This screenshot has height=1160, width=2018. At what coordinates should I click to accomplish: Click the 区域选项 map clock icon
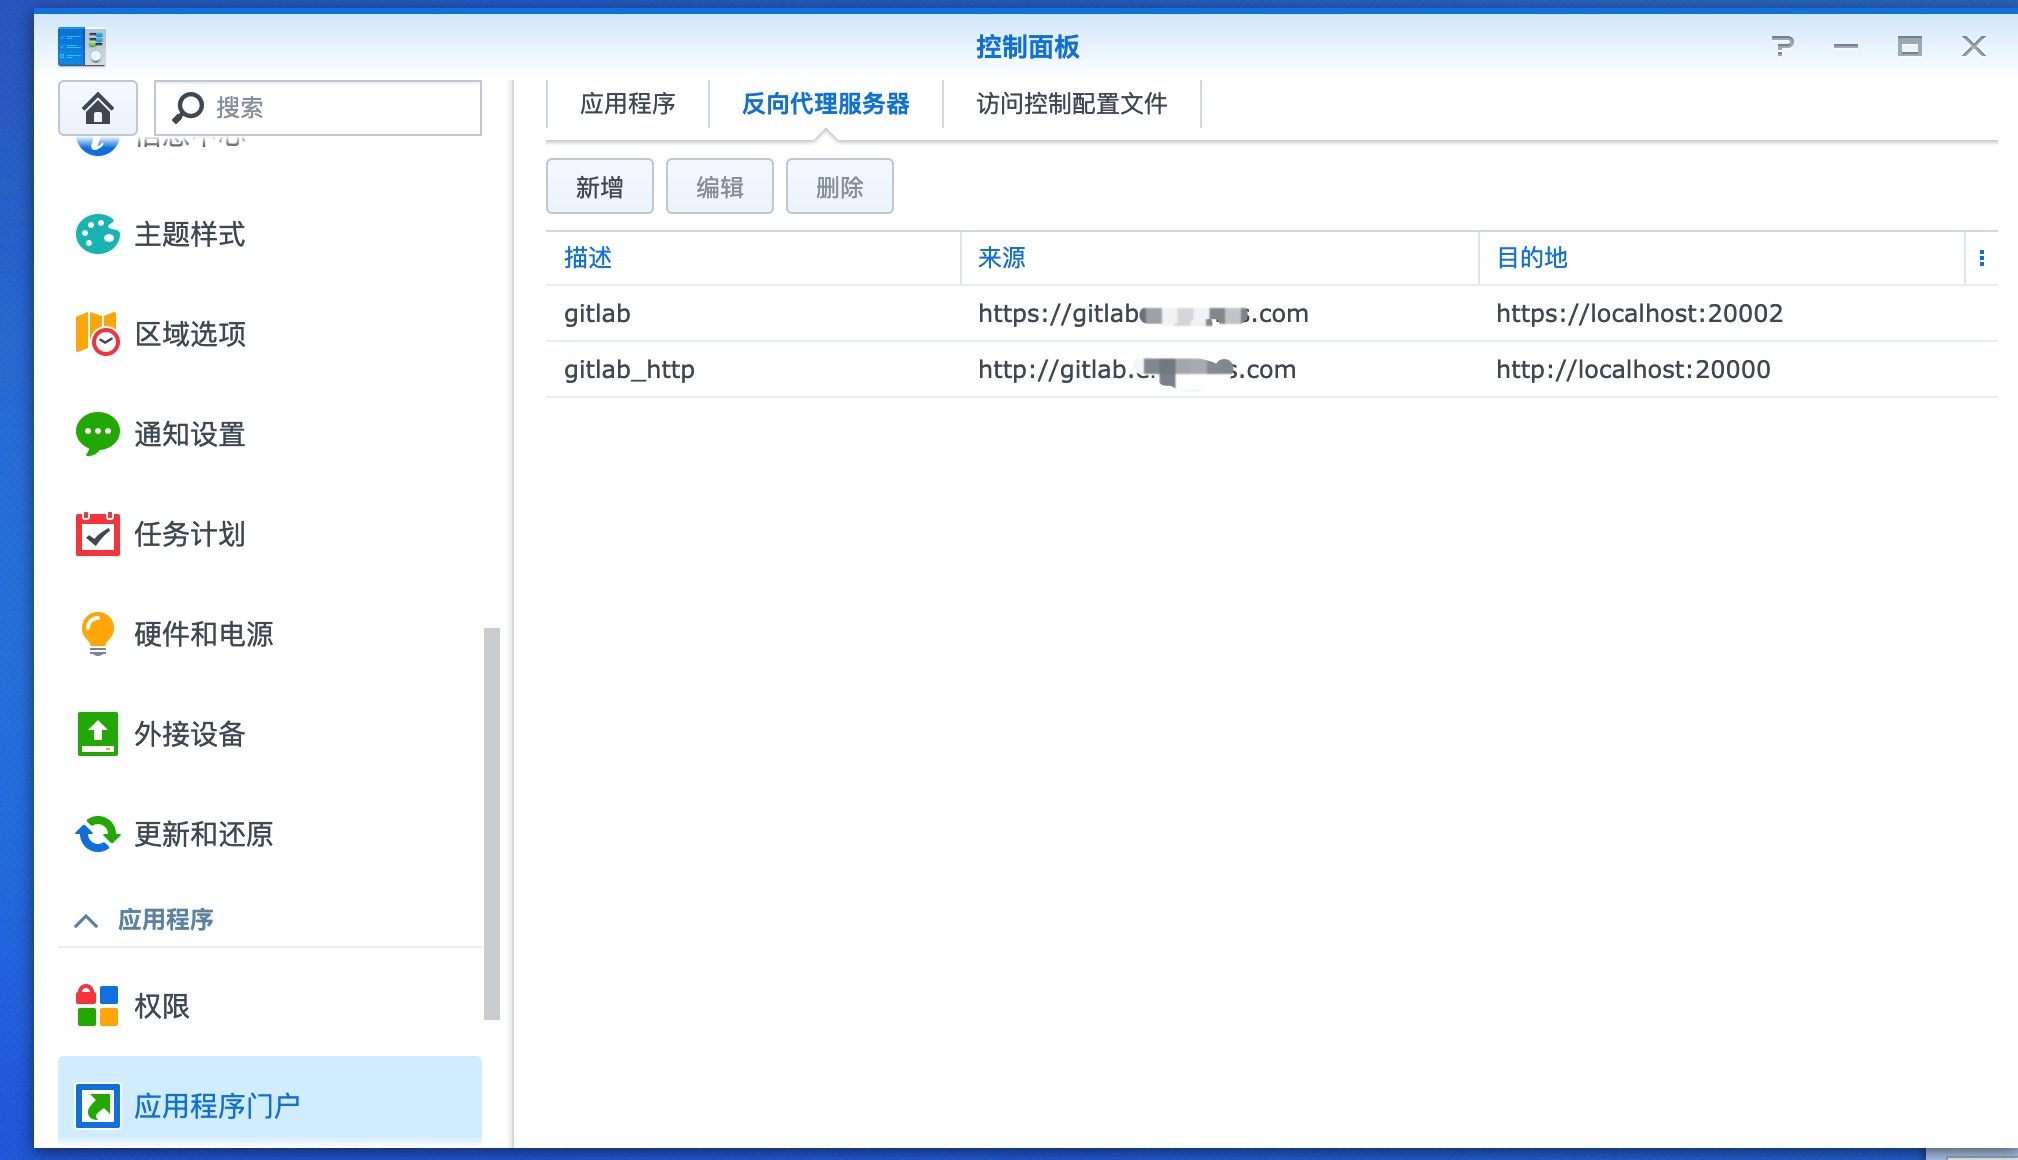click(x=98, y=334)
